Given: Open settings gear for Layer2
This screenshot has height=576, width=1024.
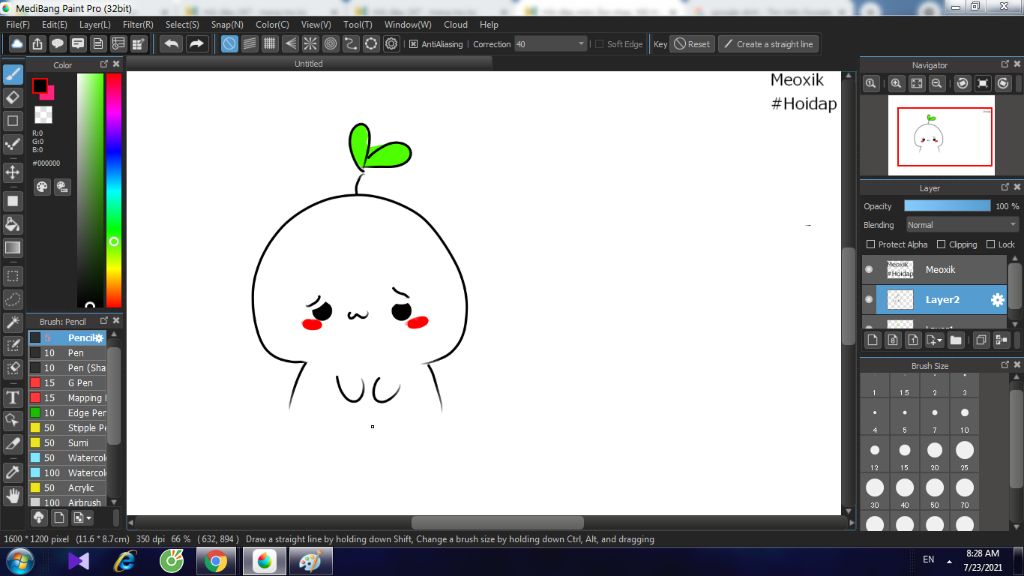Looking at the screenshot, I should click(996, 299).
